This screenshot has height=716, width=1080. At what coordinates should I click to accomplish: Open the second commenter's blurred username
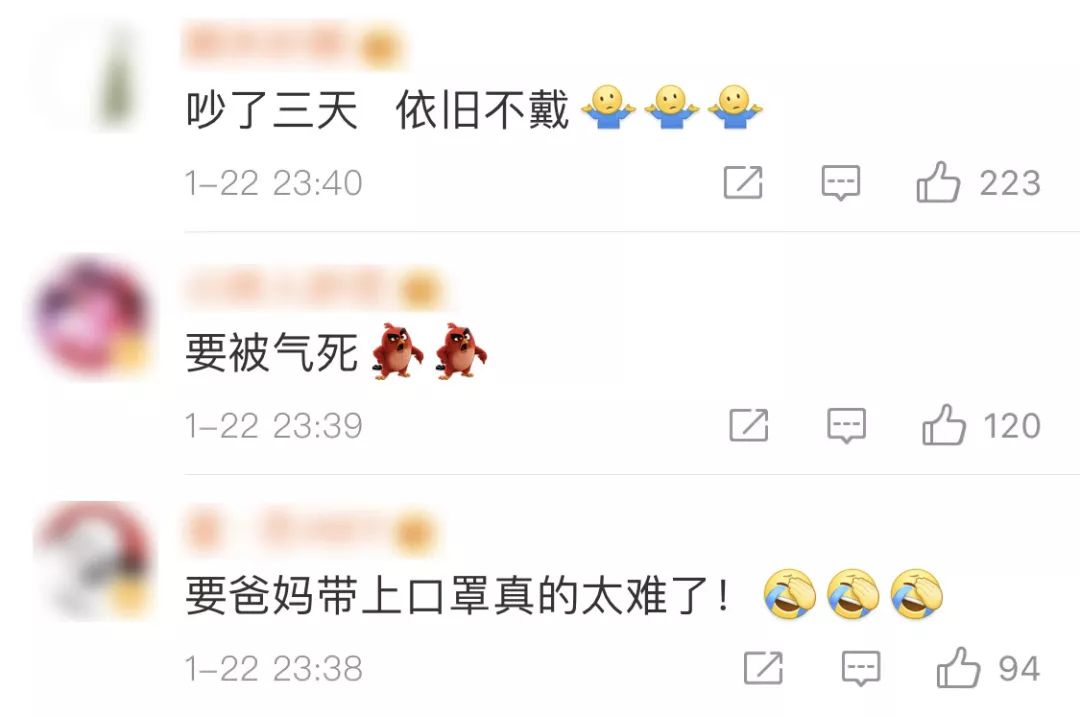(314, 288)
